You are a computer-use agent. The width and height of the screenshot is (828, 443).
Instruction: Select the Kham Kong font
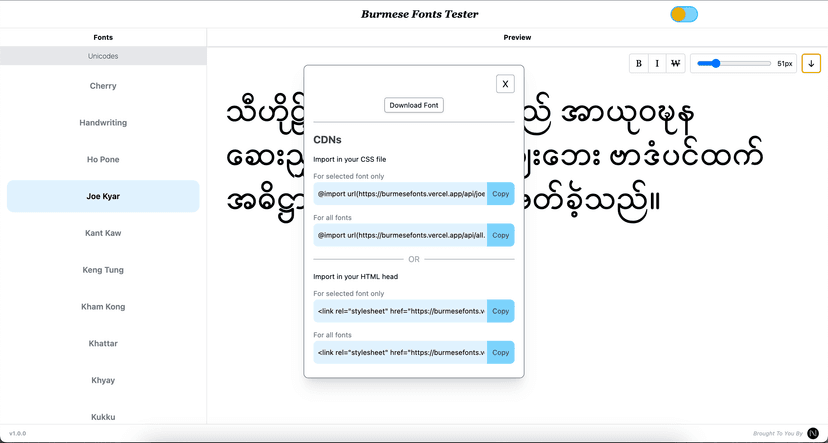[103, 307]
